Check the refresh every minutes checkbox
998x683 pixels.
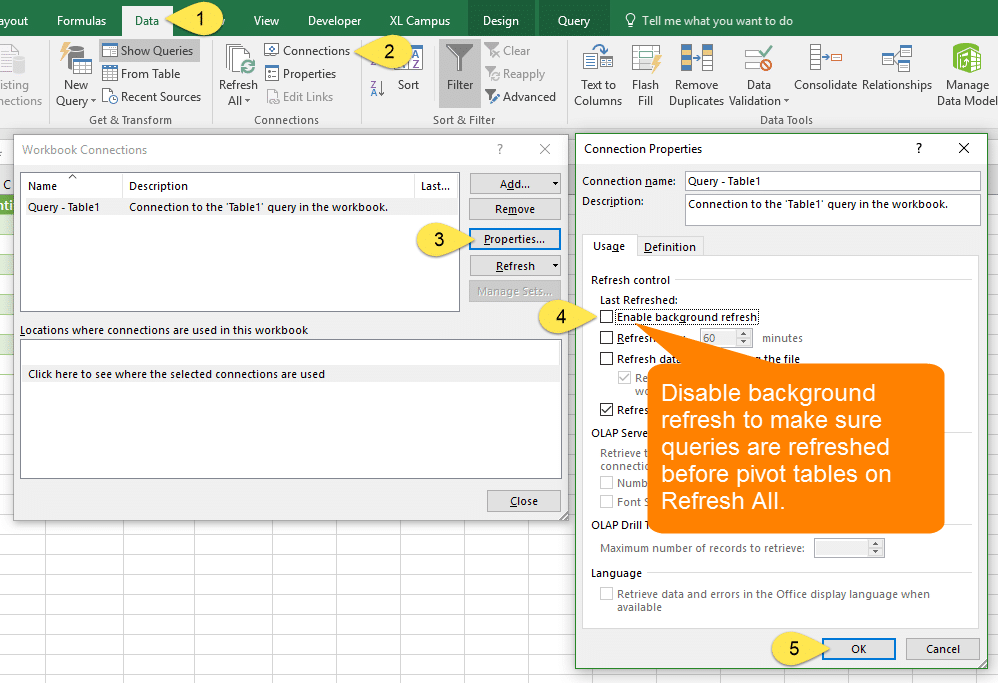[607, 338]
